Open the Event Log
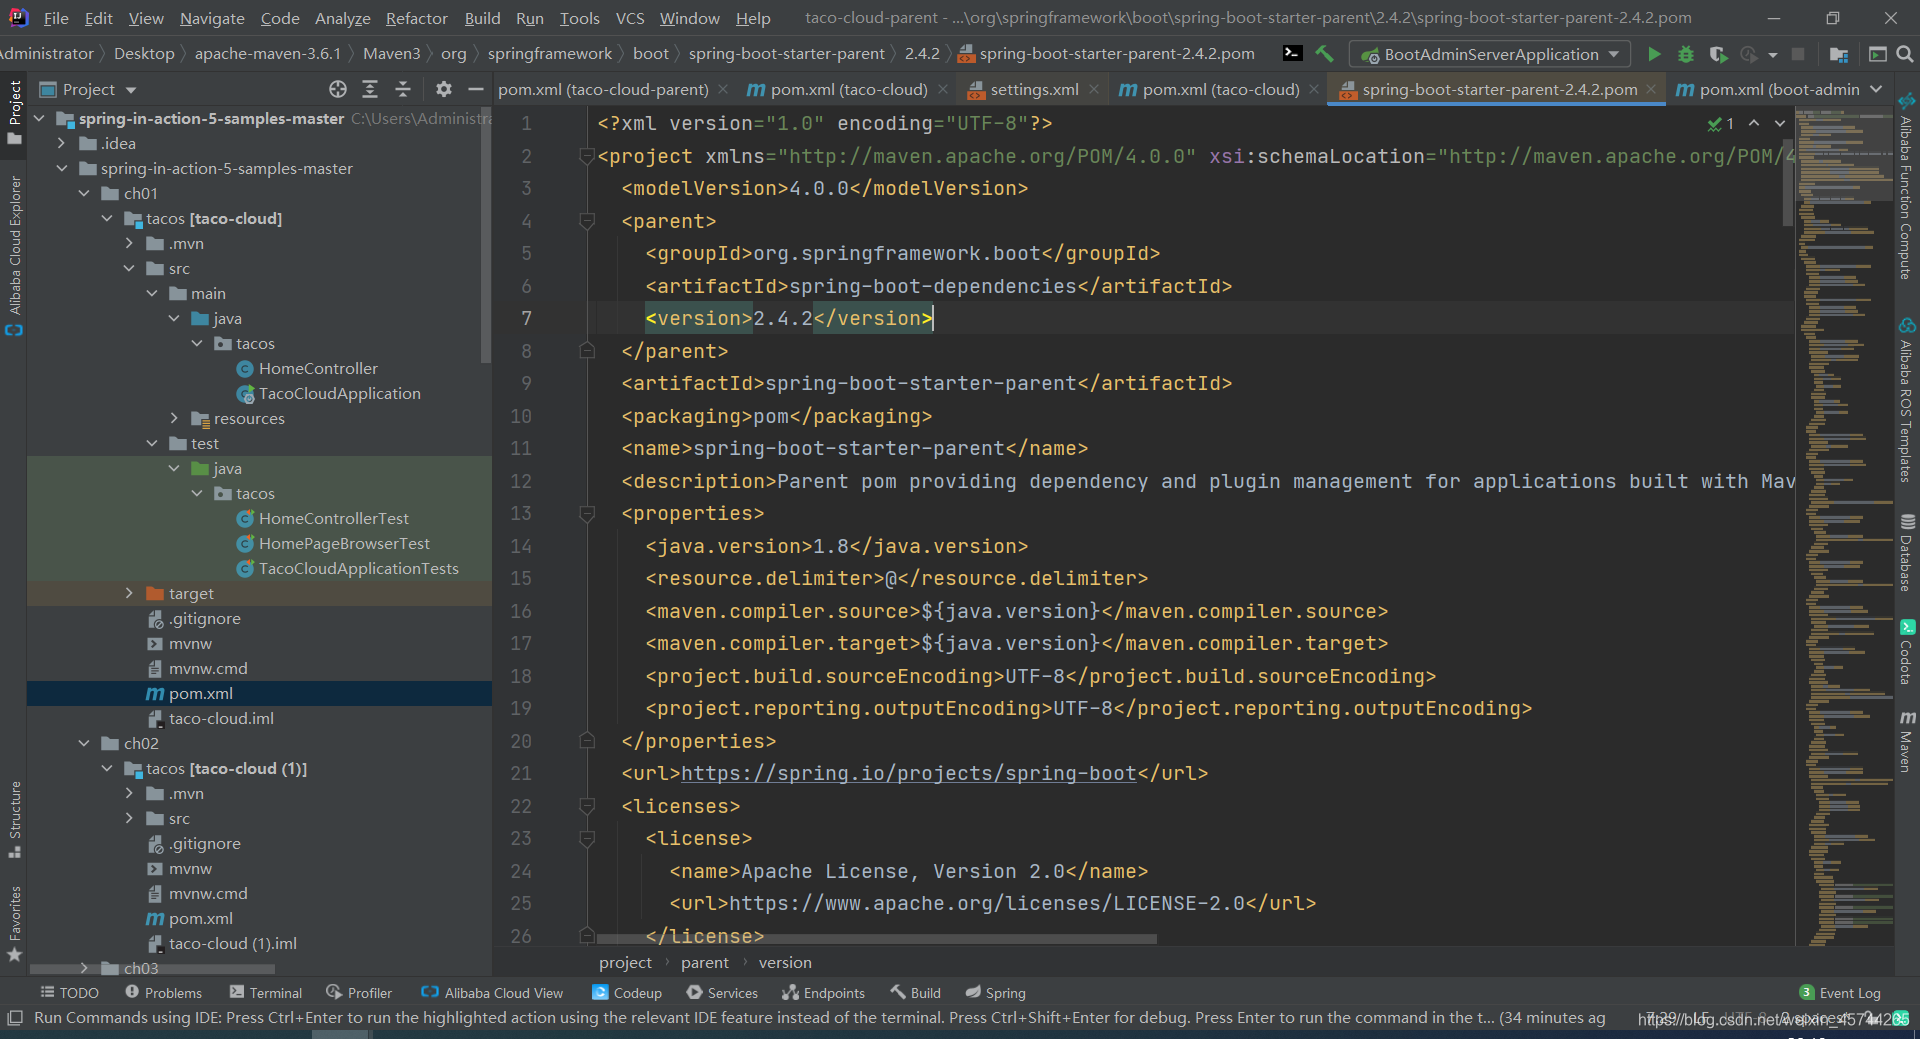This screenshot has height=1039, width=1920. coord(1840,993)
